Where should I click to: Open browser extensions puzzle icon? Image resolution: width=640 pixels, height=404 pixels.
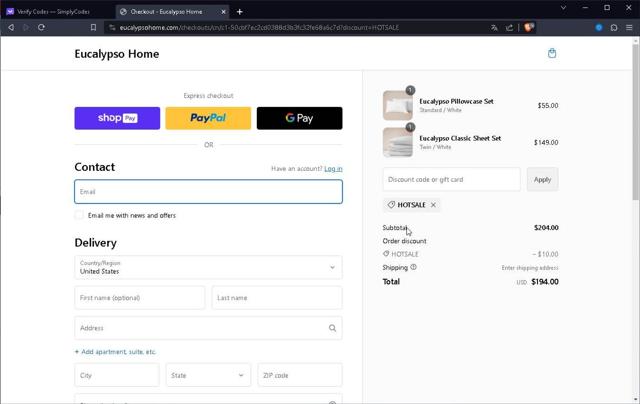614,27
